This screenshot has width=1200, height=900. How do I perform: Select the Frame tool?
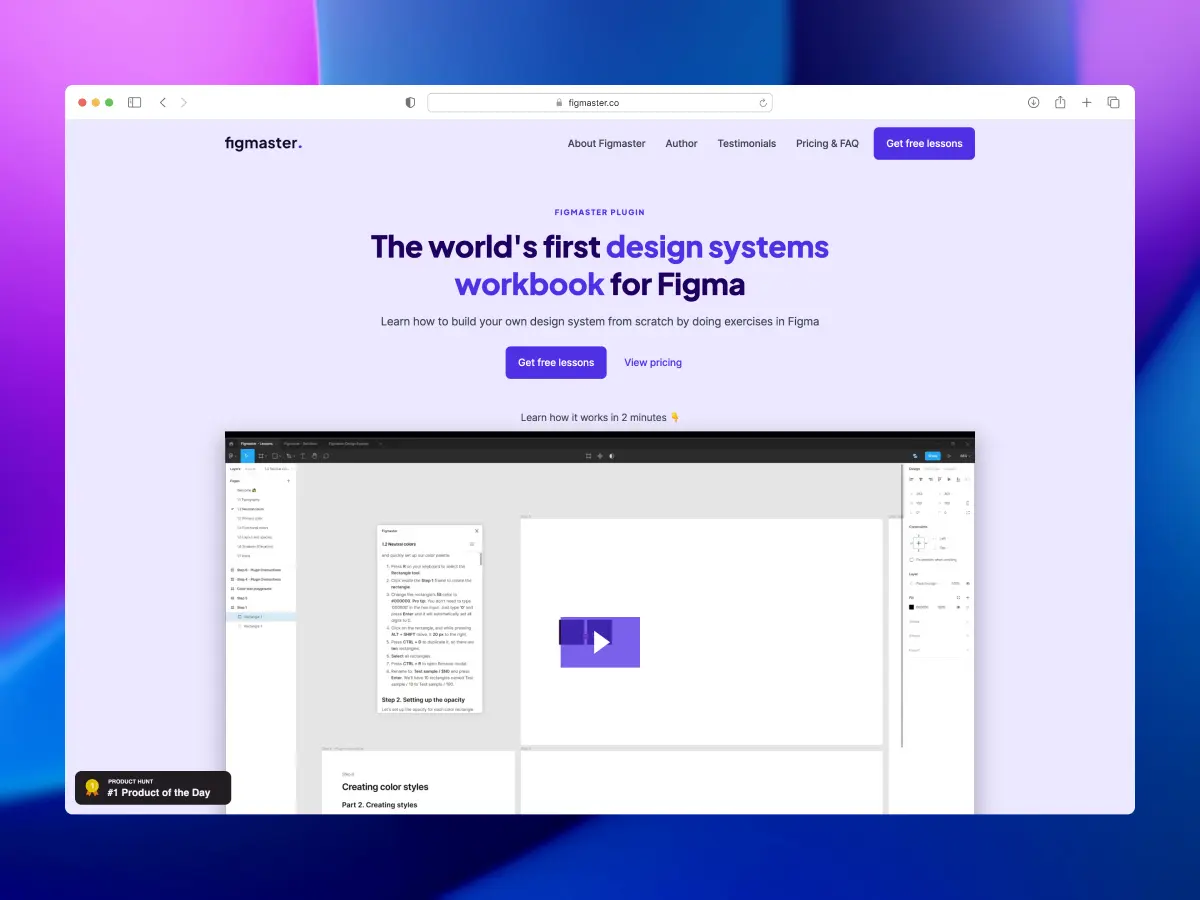[260, 455]
